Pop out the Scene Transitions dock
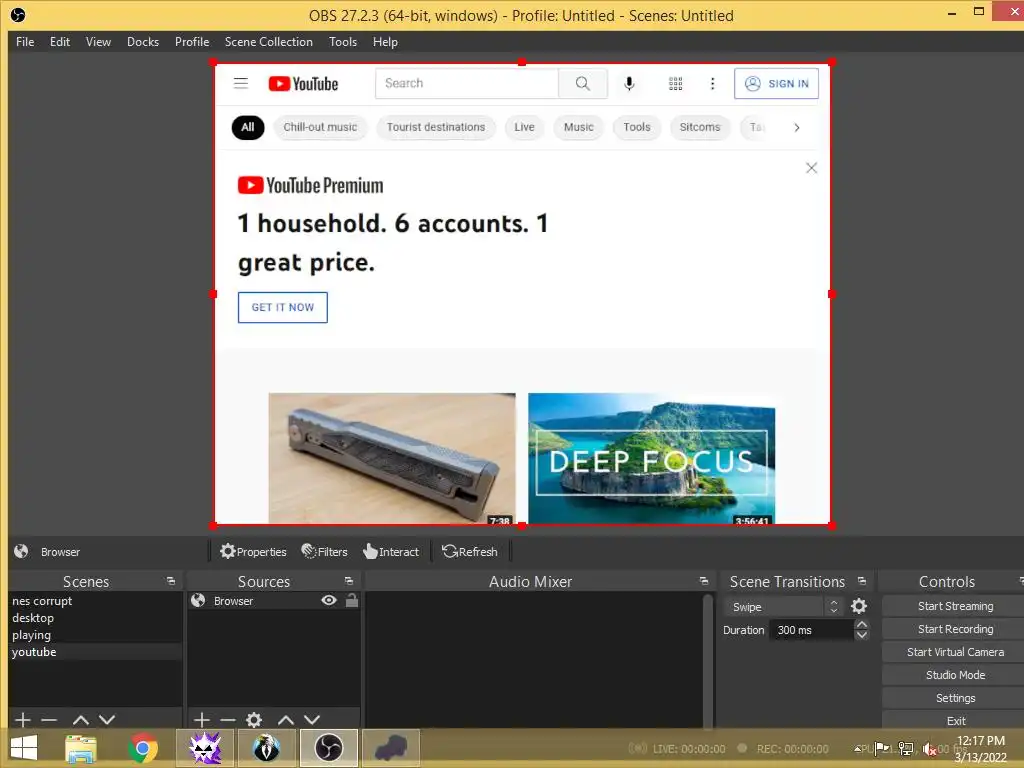 coord(862,581)
